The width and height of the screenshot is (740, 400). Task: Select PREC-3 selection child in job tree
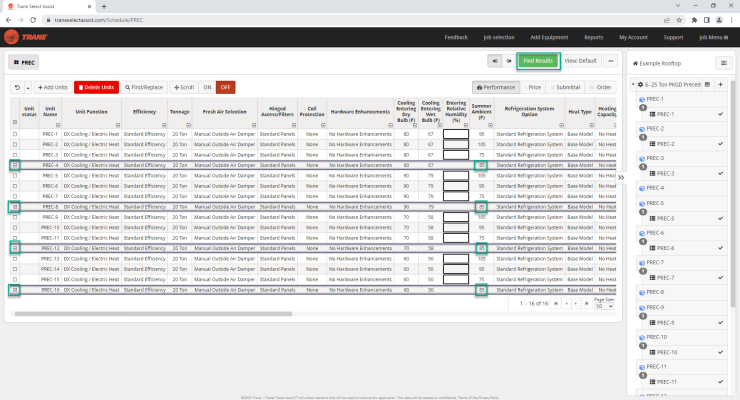(x=665, y=174)
